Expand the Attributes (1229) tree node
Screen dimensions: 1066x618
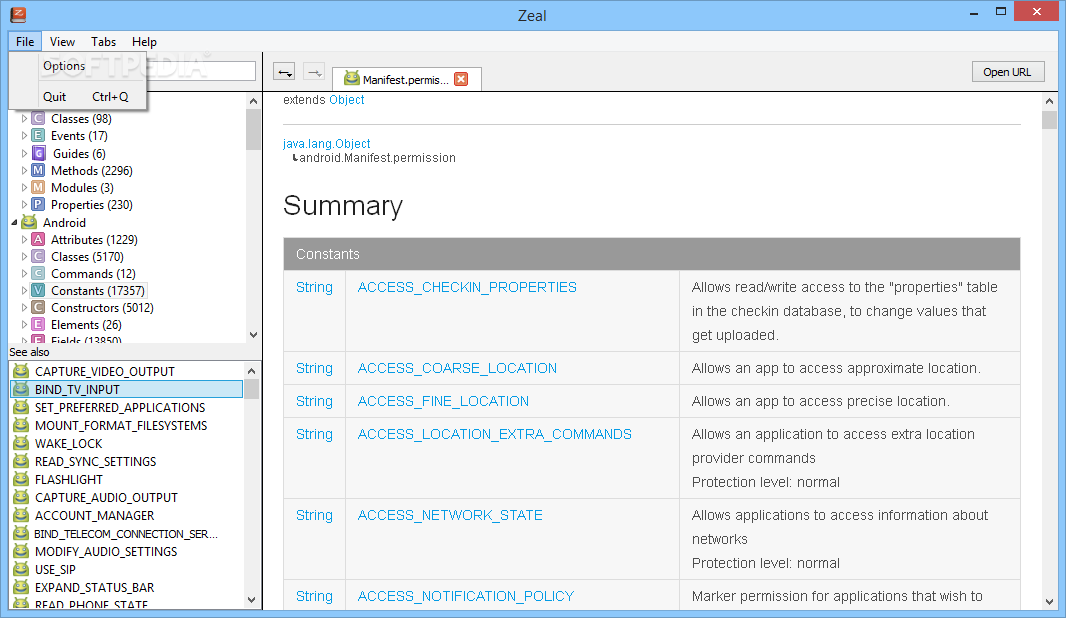click(24, 239)
